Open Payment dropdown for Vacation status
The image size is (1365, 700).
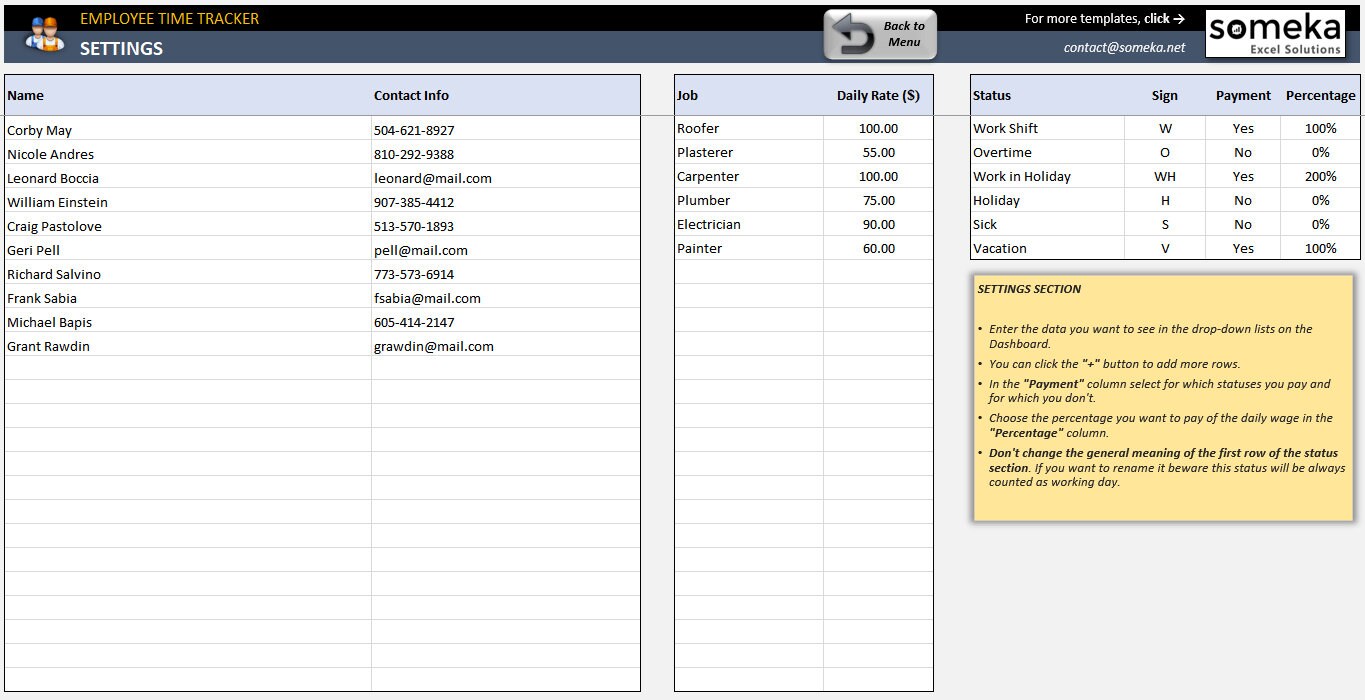1242,248
